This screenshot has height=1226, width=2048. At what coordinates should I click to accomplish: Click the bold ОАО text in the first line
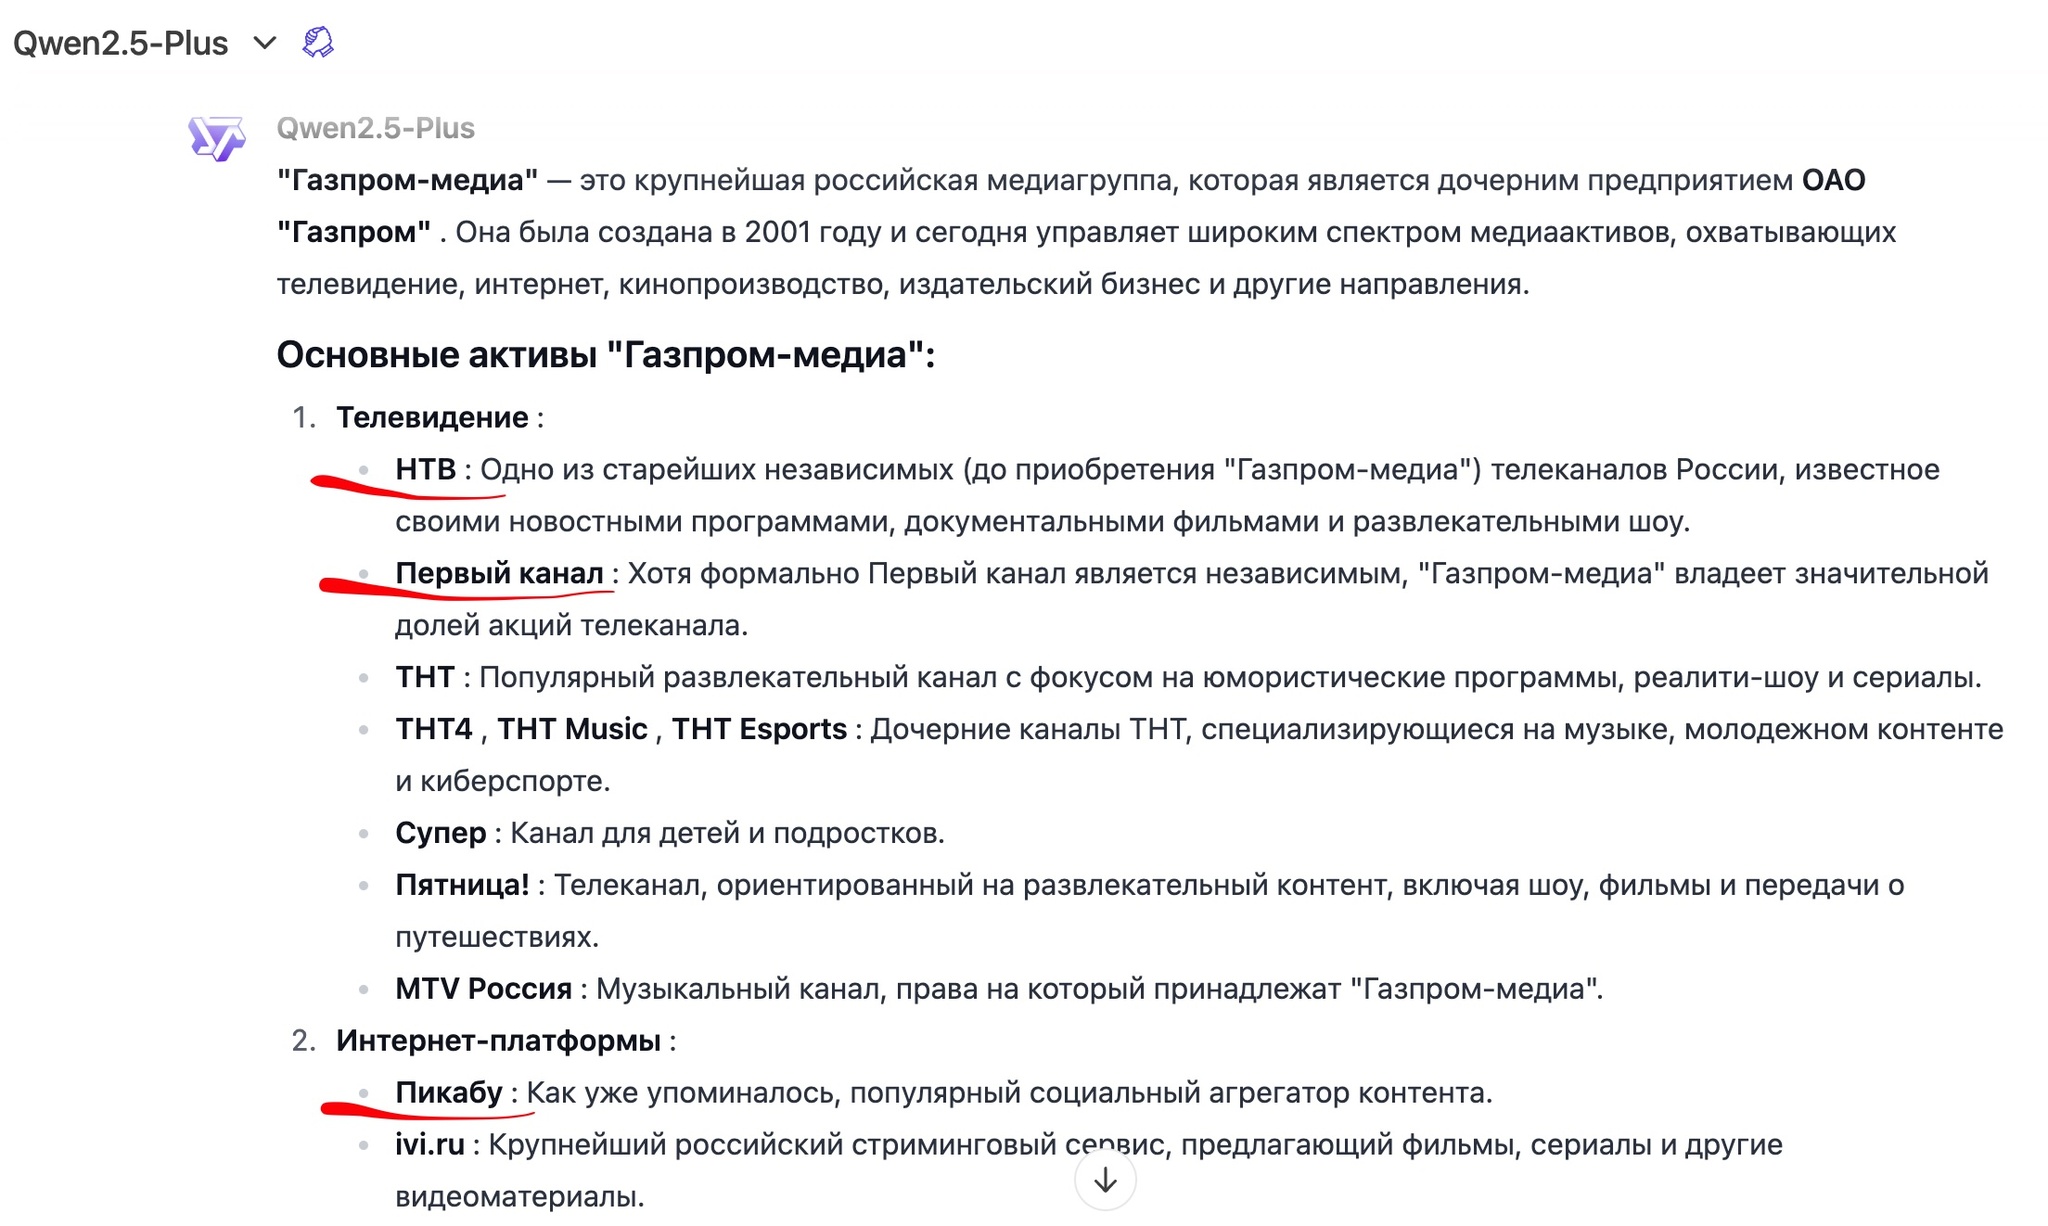[1833, 180]
